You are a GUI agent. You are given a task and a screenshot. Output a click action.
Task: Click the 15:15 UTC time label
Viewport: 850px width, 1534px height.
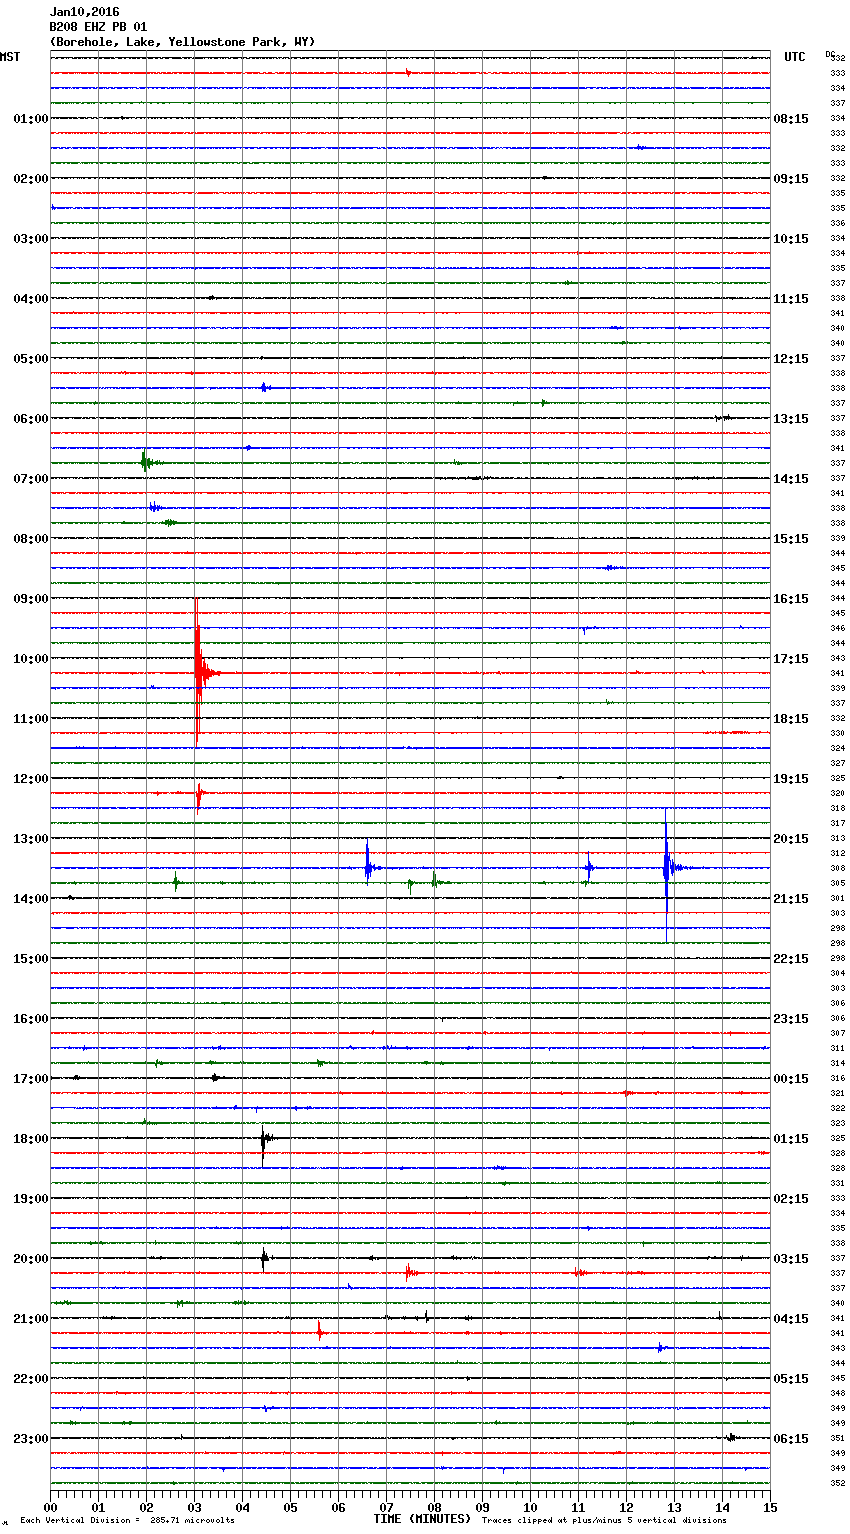[x=791, y=539]
